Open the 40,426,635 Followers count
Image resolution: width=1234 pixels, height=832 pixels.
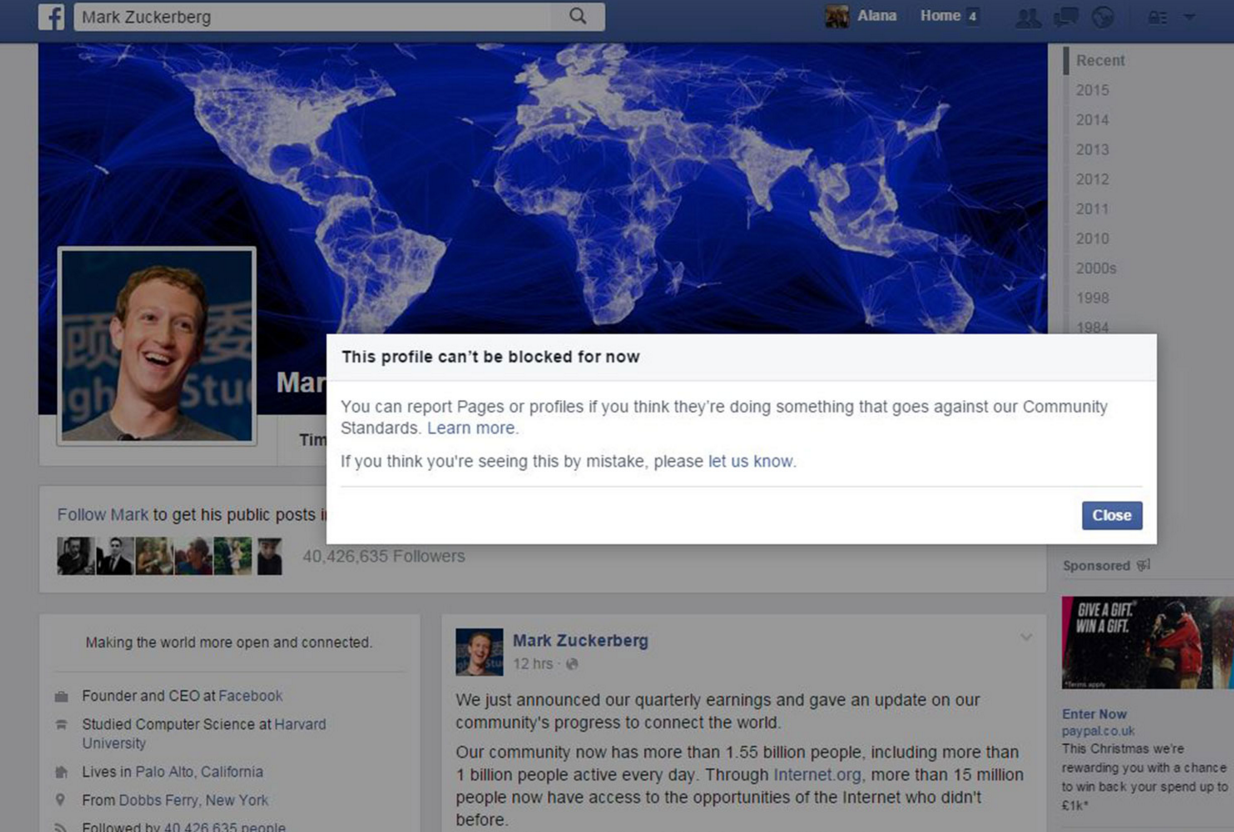click(x=384, y=556)
